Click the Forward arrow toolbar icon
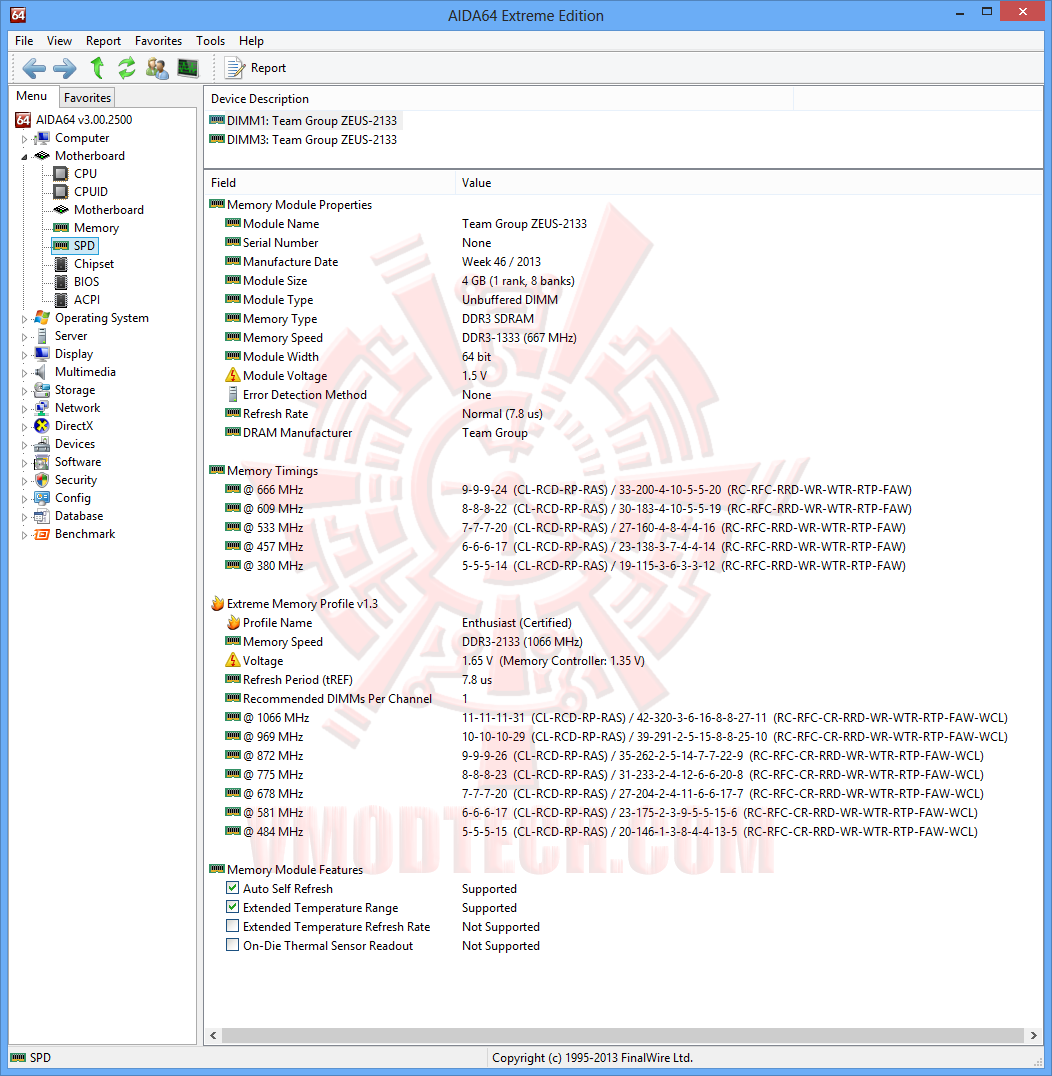1052x1076 pixels. (x=65, y=68)
